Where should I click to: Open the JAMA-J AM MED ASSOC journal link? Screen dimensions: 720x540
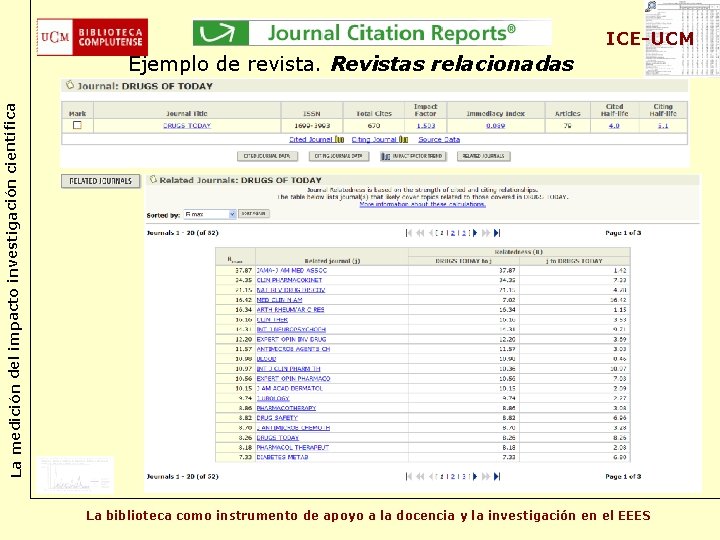click(x=292, y=270)
